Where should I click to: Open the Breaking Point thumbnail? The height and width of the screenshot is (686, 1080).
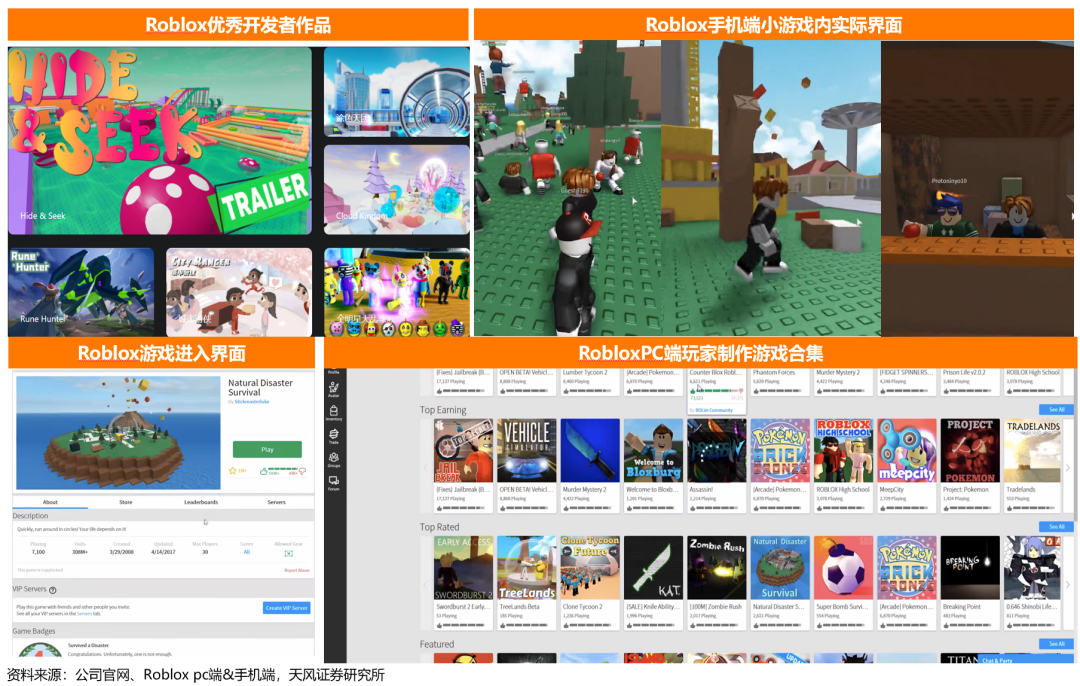(970, 568)
